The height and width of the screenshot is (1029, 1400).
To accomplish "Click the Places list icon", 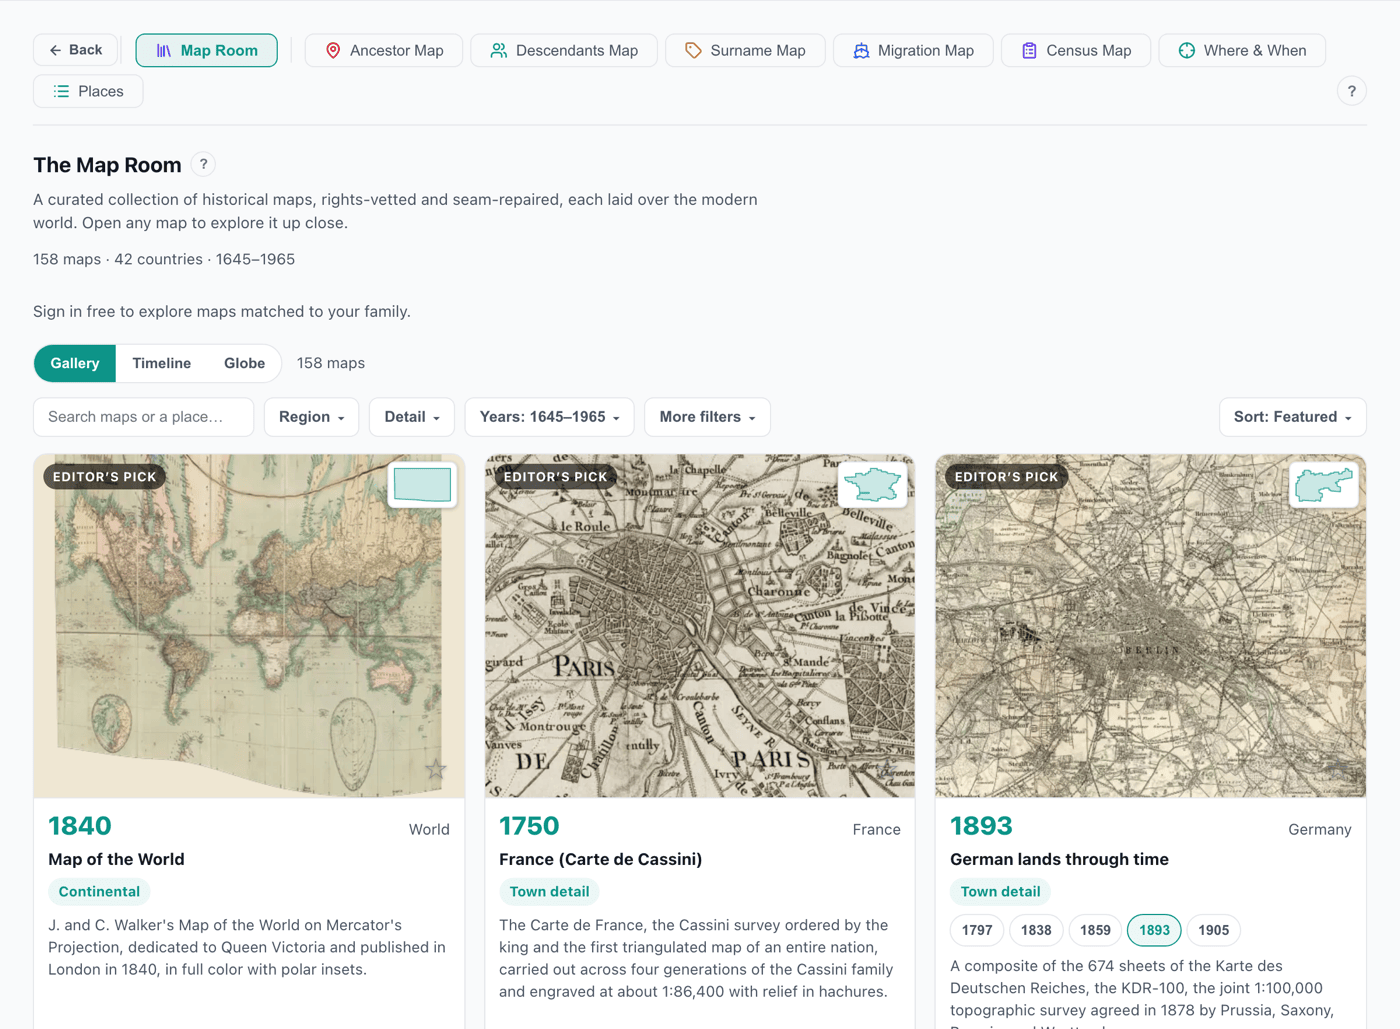I will point(61,91).
